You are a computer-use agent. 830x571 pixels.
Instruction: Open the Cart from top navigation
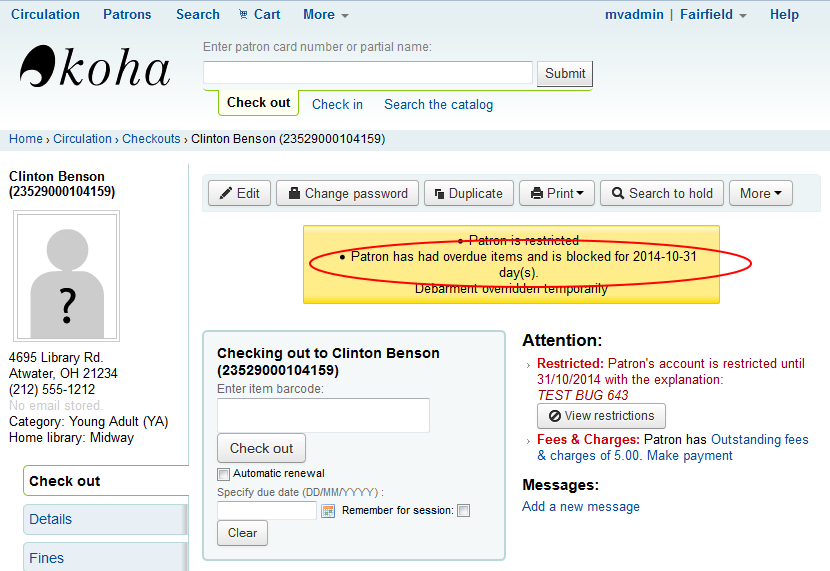[260, 14]
